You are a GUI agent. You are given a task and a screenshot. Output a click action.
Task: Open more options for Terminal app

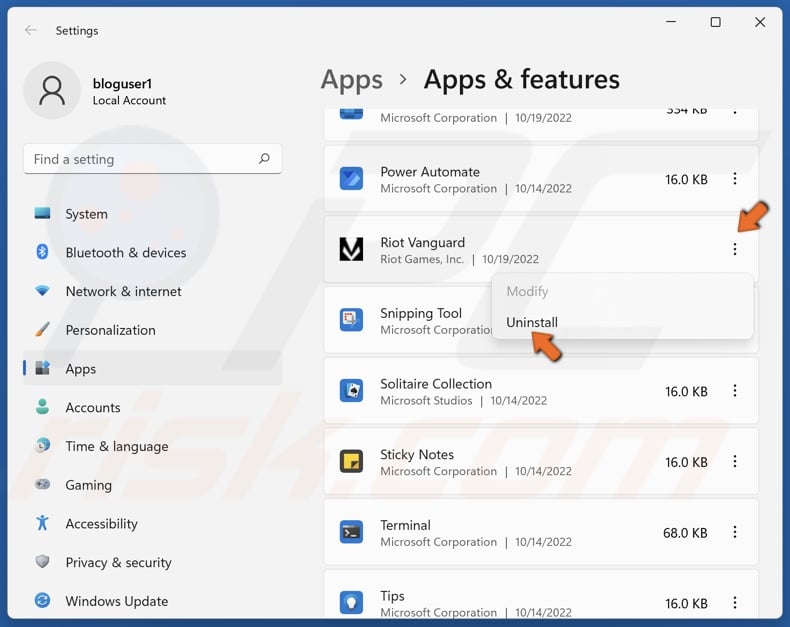[x=735, y=533]
